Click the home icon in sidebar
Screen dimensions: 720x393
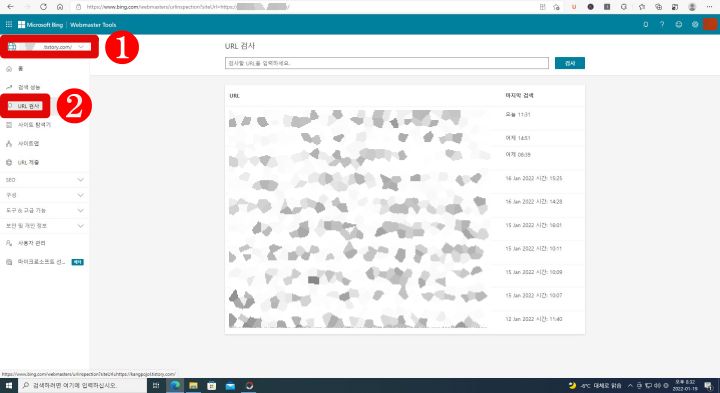click(x=9, y=68)
